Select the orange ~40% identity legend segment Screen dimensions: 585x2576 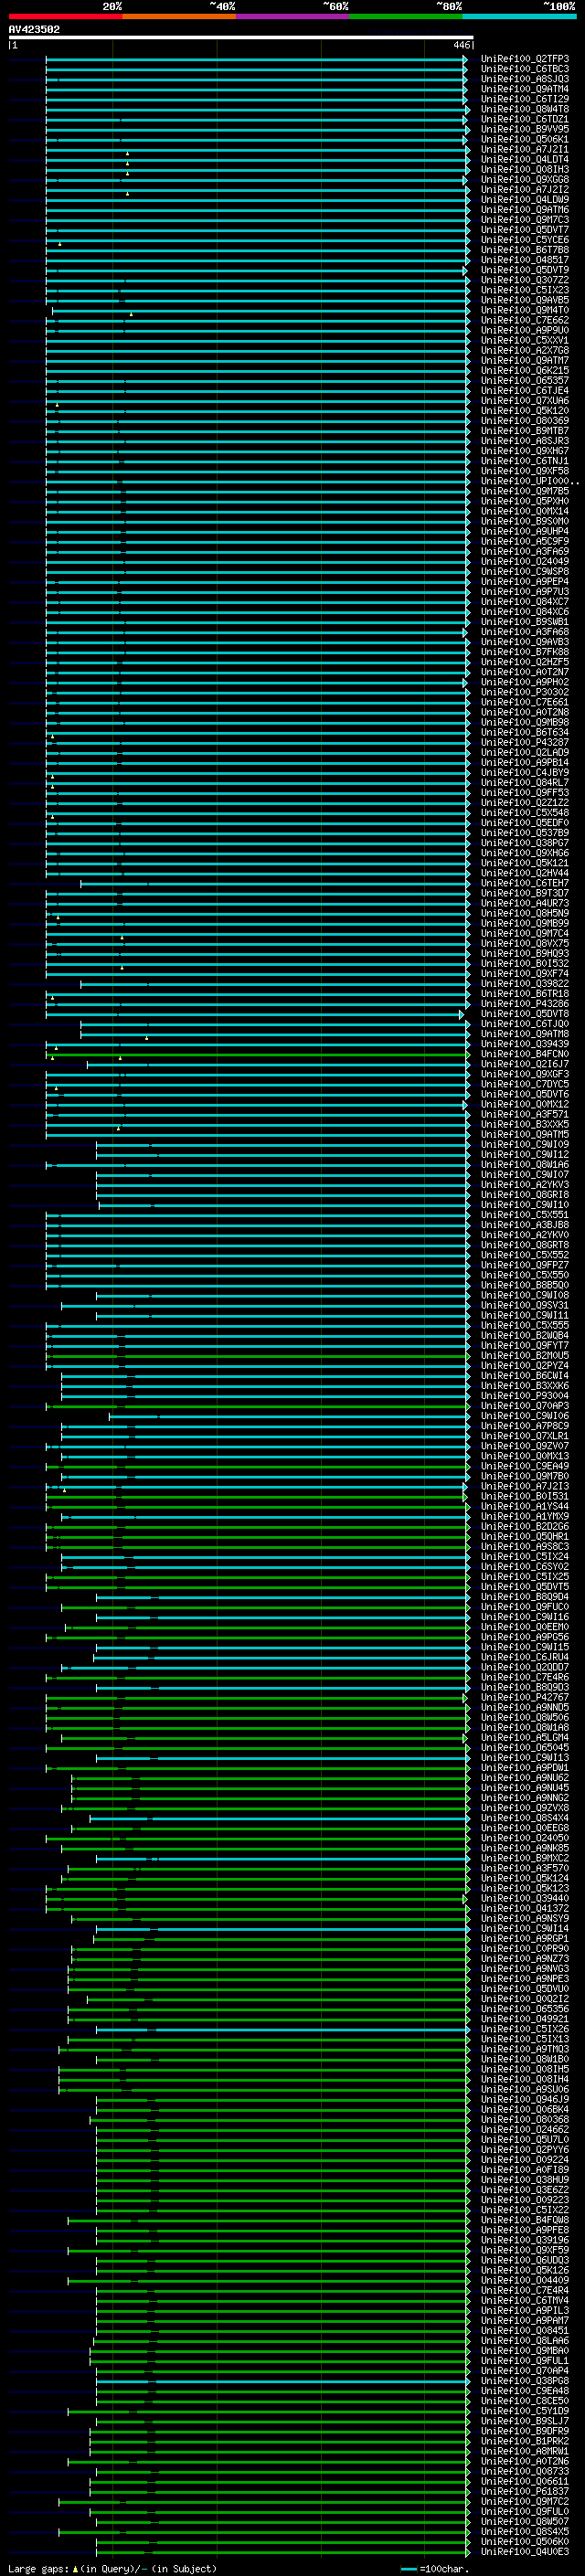point(179,16)
